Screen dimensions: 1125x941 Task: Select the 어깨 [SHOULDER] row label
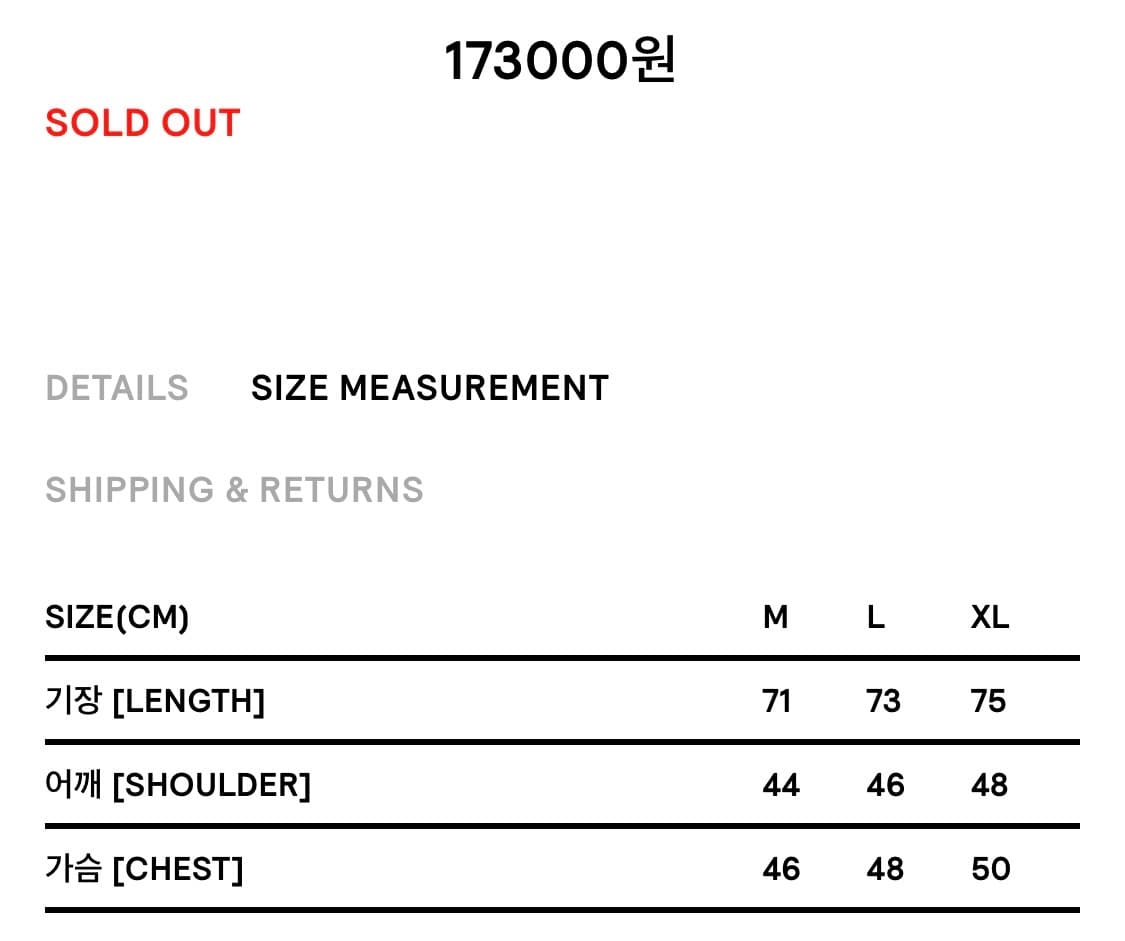pyautogui.click(x=178, y=785)
